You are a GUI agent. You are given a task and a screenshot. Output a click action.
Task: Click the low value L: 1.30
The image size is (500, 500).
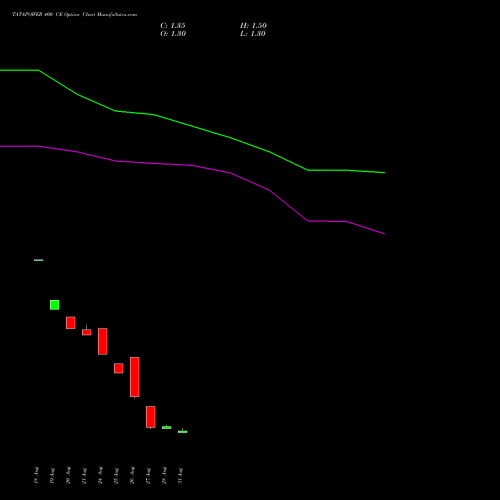[x=253, y=34]
